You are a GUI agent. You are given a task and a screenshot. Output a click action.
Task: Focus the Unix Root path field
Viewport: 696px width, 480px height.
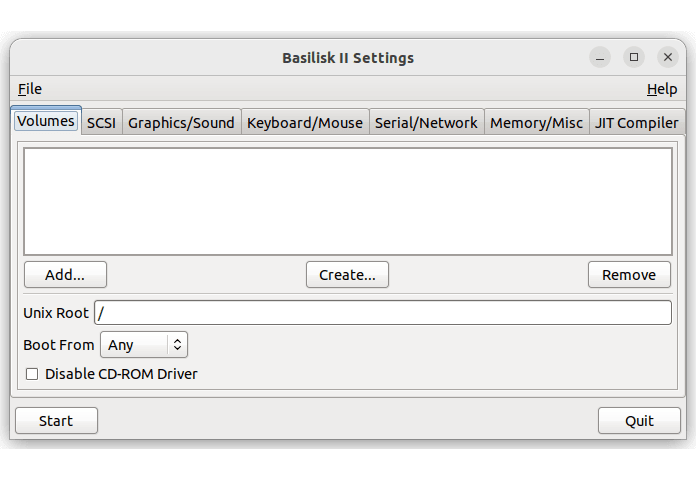click(x=383, y=313)
